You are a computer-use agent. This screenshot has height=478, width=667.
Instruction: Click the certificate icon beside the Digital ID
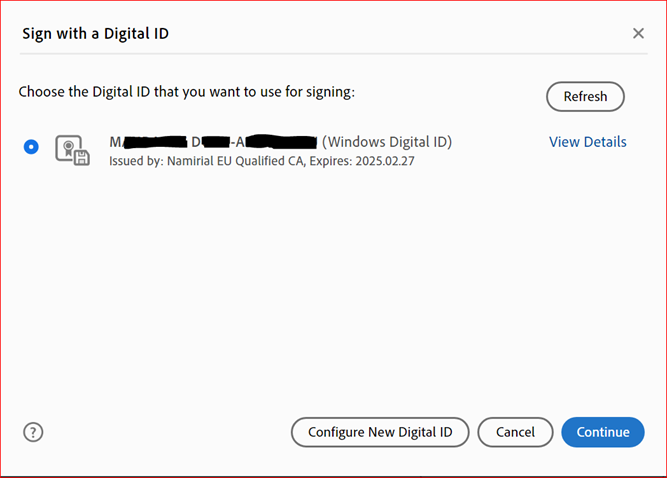coord(72,150)
